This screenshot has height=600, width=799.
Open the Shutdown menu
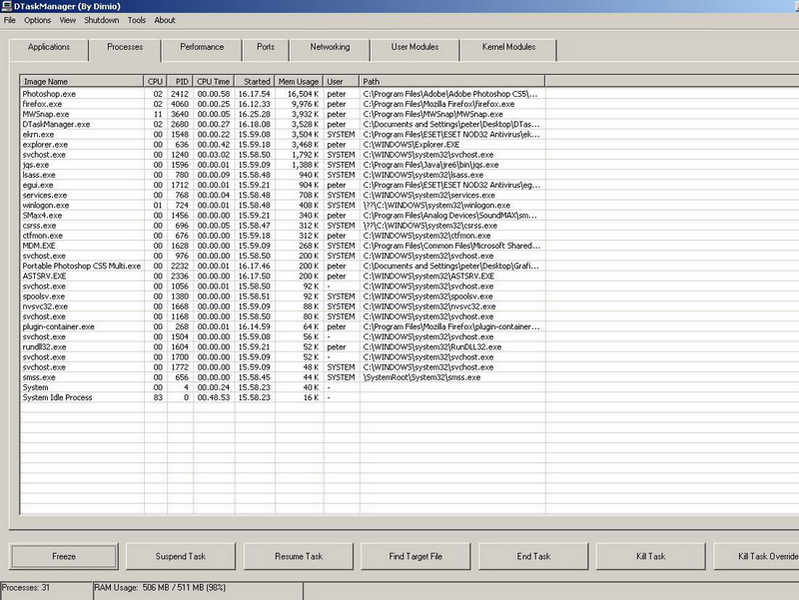click(x=101, y=20)
